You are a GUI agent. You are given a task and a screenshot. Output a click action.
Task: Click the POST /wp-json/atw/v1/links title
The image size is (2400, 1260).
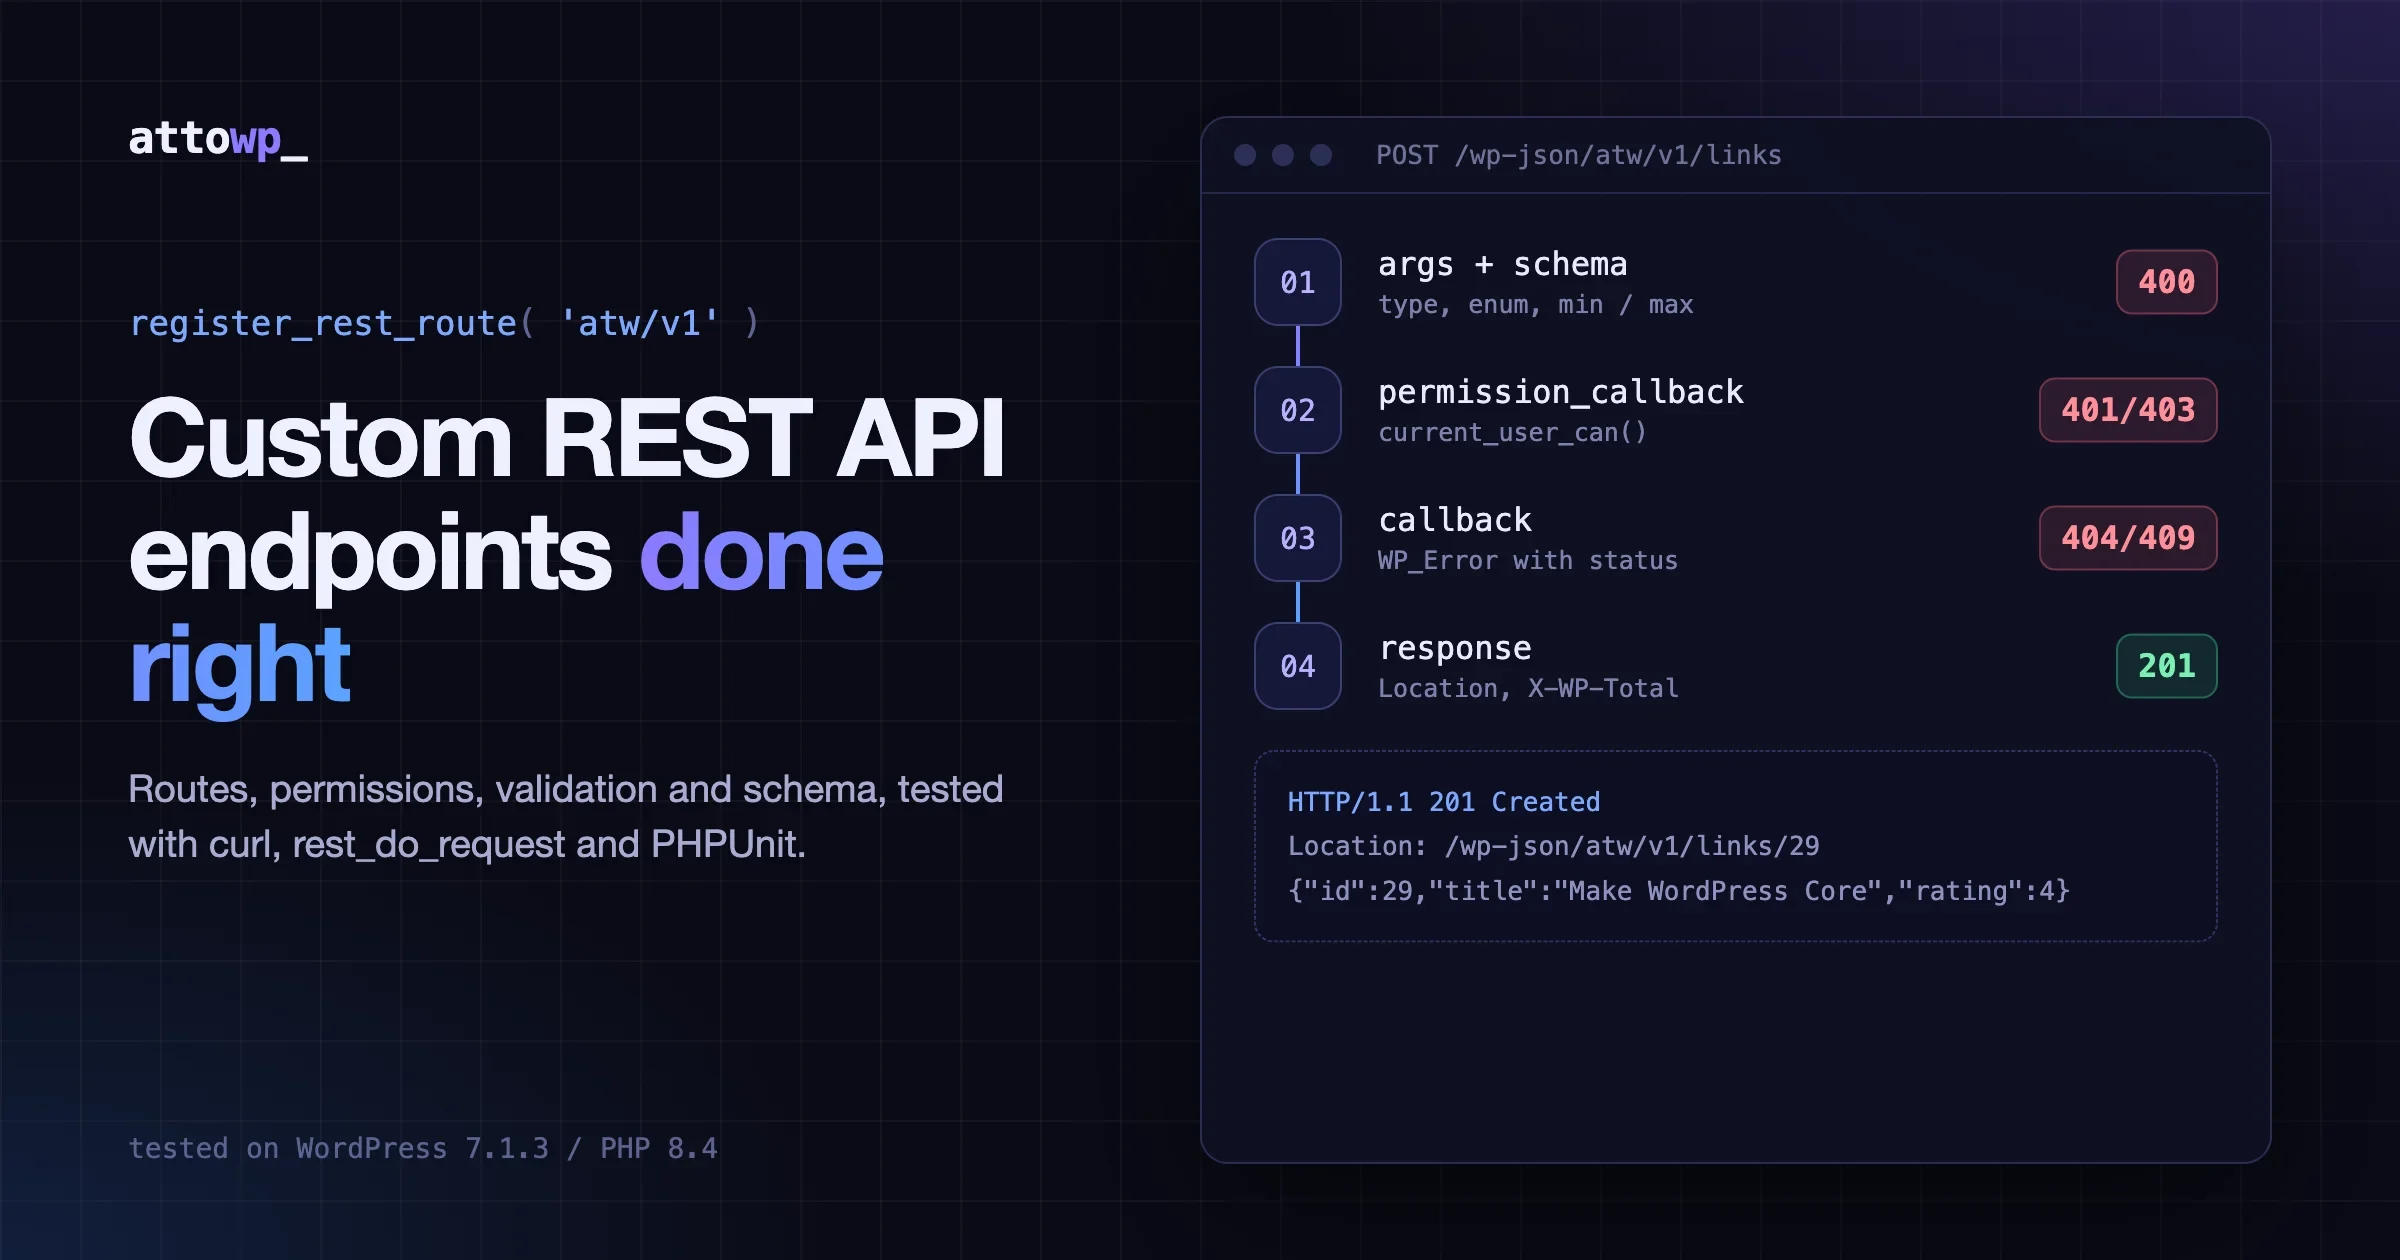coord(1579,155)
